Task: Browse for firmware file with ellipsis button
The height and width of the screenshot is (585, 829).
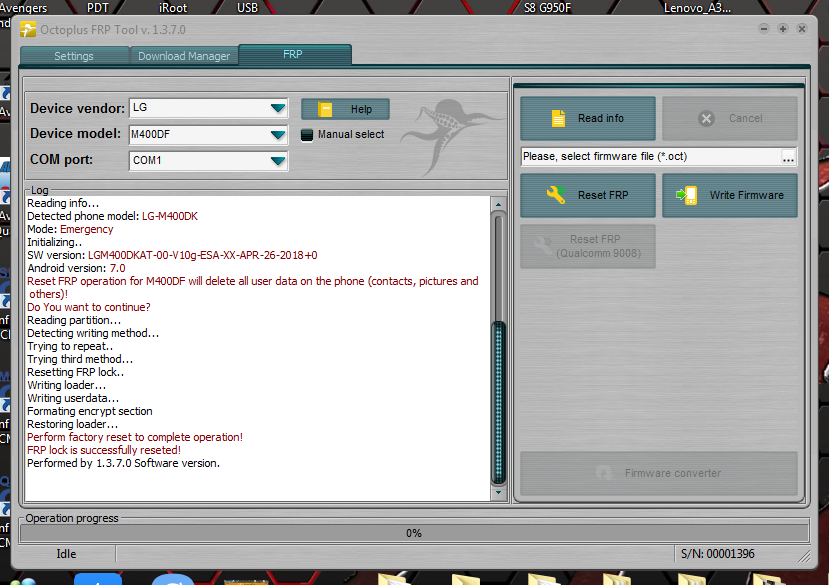Action: [788, 157]
